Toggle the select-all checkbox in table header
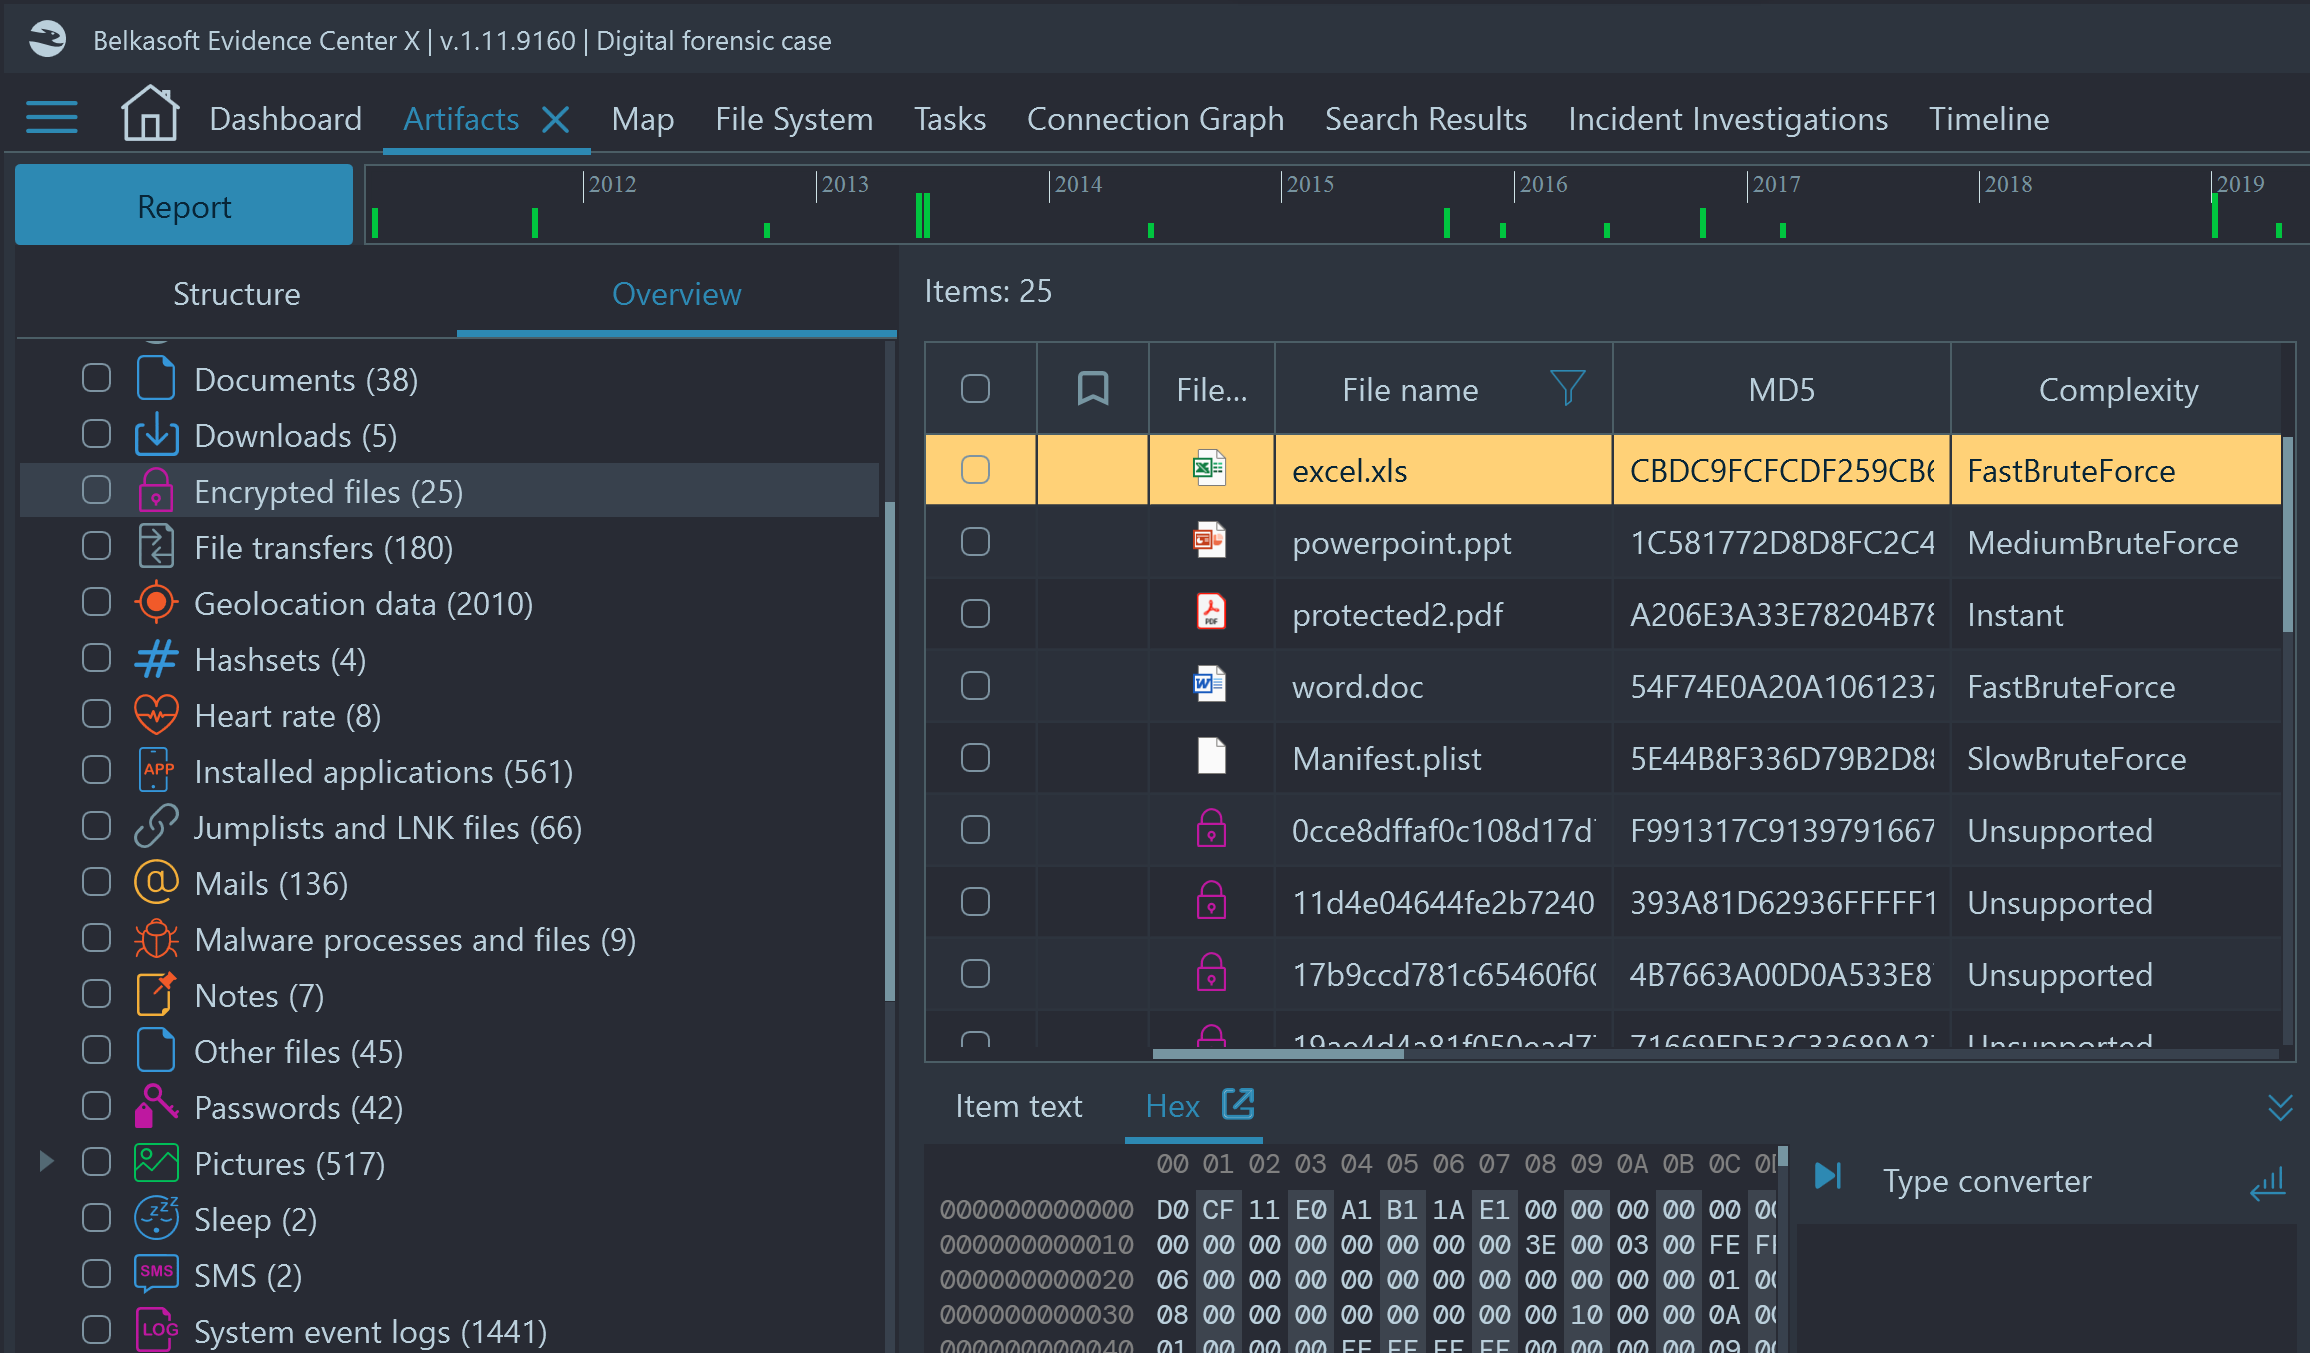This screenshot has height=1353, width=2310. (975, 389)
